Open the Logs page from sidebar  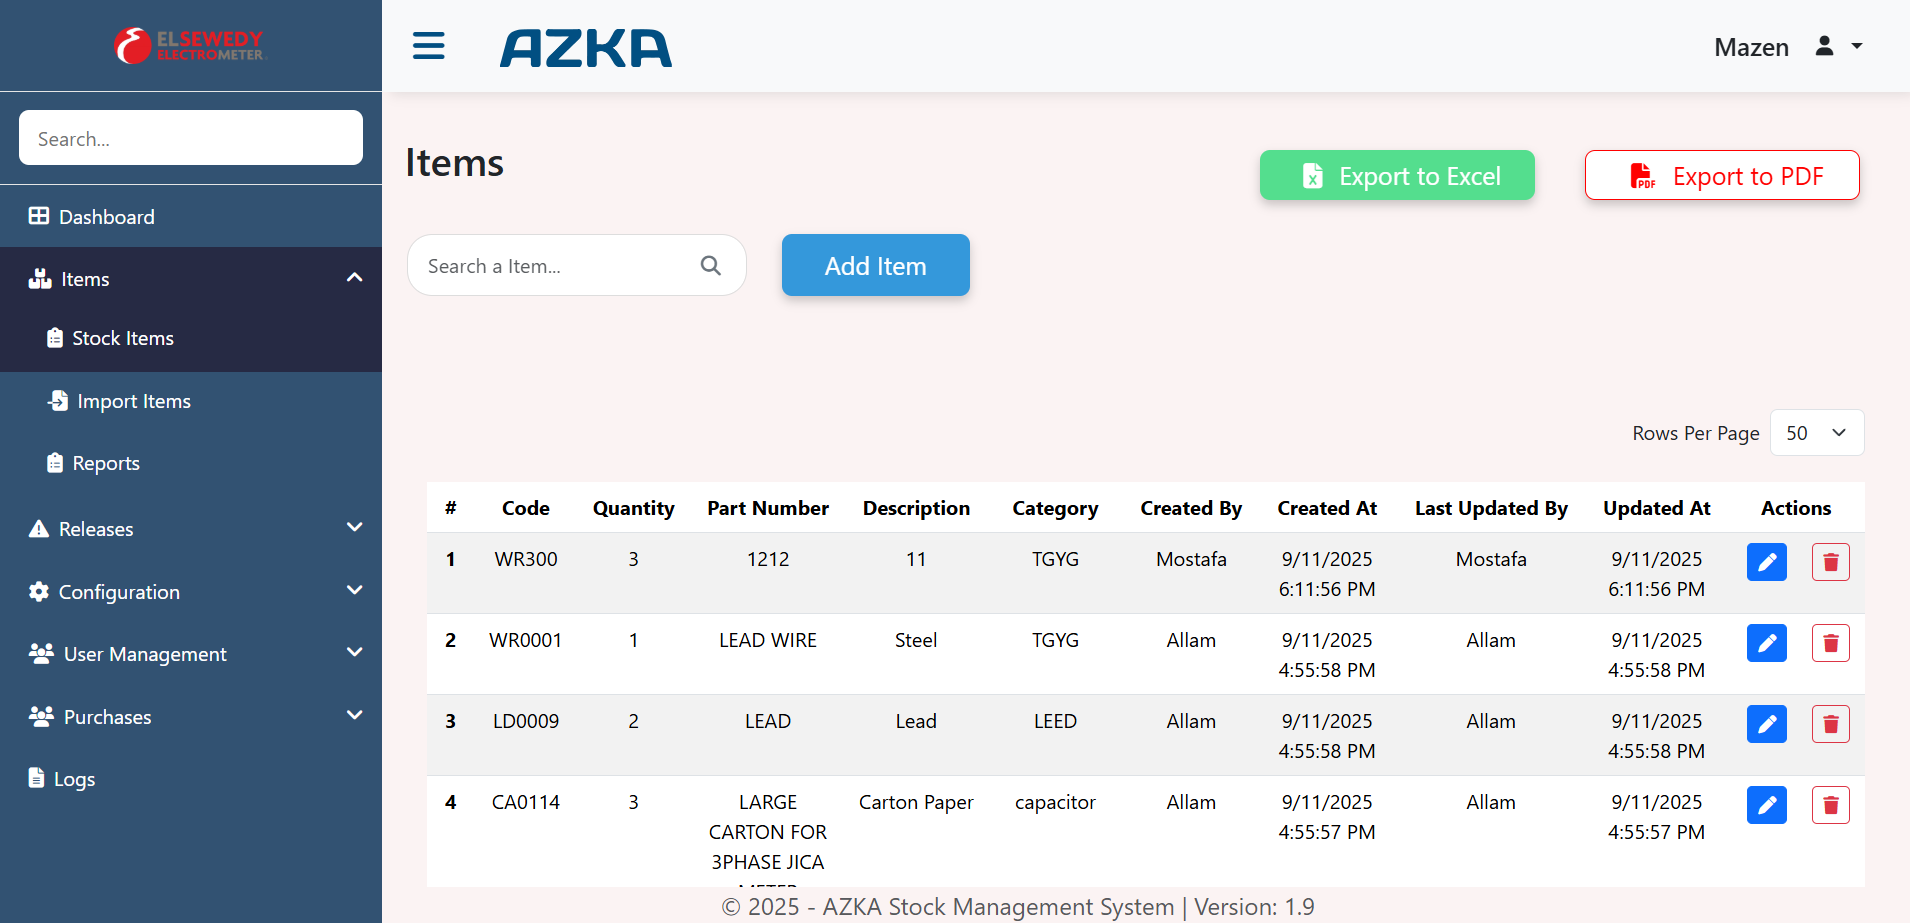(x=74, y=779)
